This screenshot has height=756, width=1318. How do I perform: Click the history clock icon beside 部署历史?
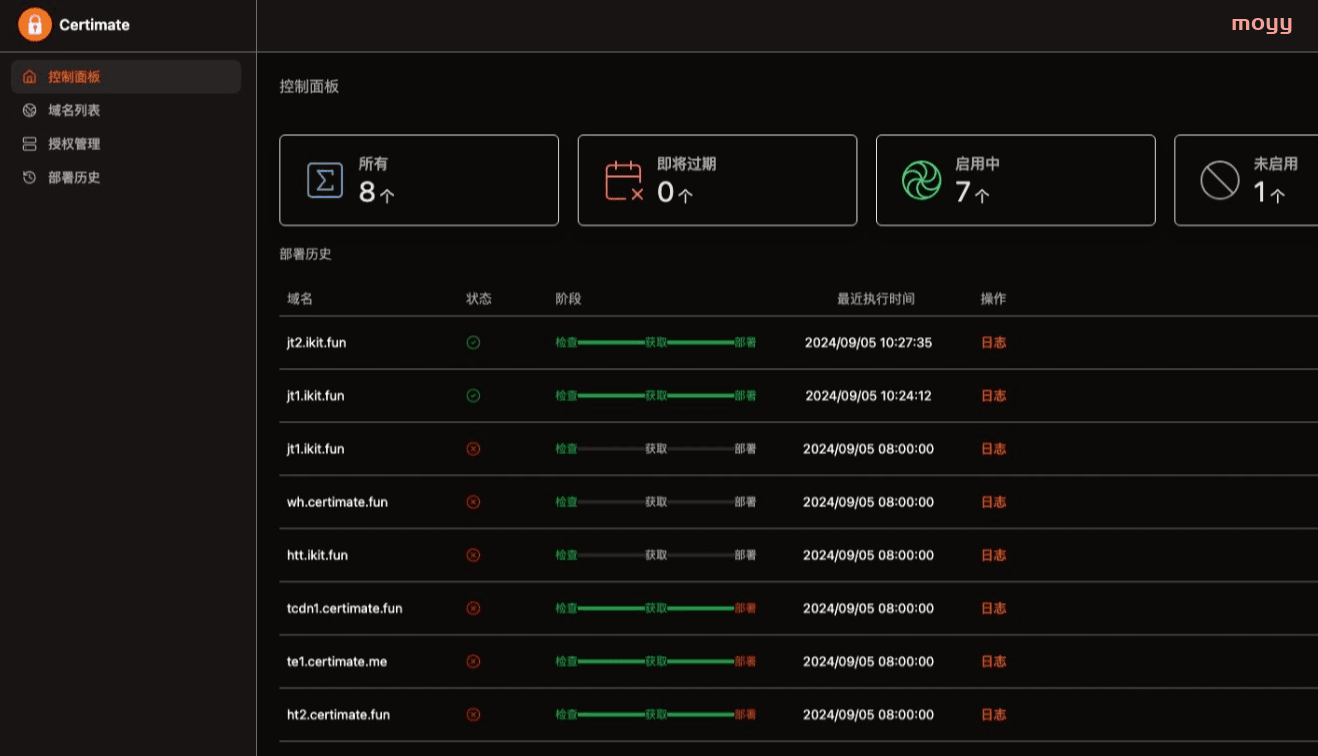[x=30, y=178]
